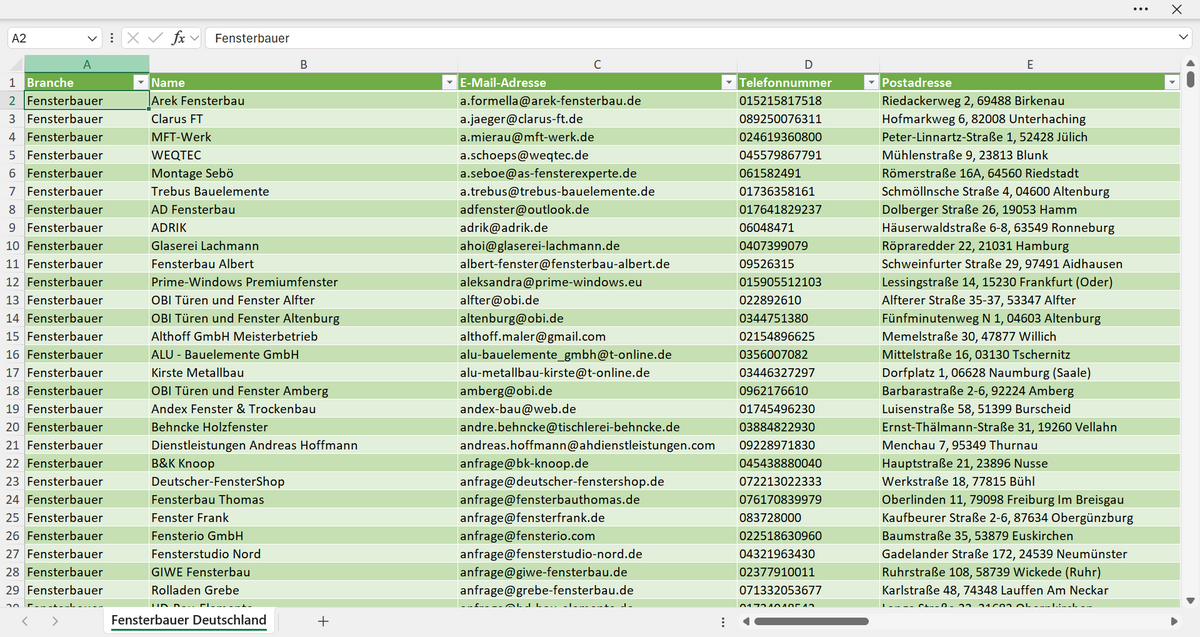1200x637 pixels.
Task: Select cell Althoff GmbH Meisterbetrieb
Action: [x=303, y=336]
